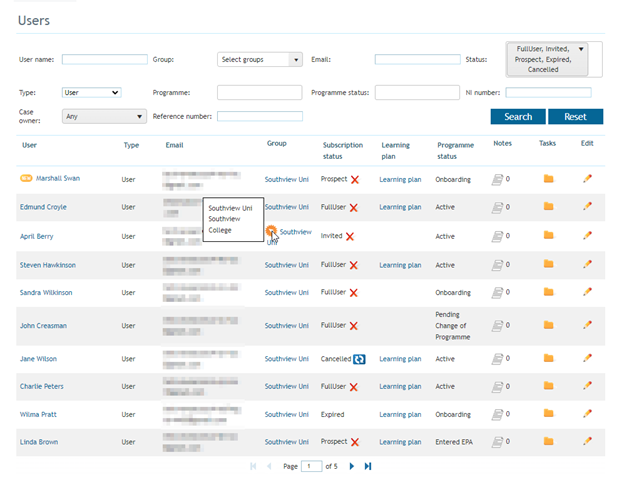Click the orange group icon for April Berry
Screen dimensions: 624x480
click(271, 230)
